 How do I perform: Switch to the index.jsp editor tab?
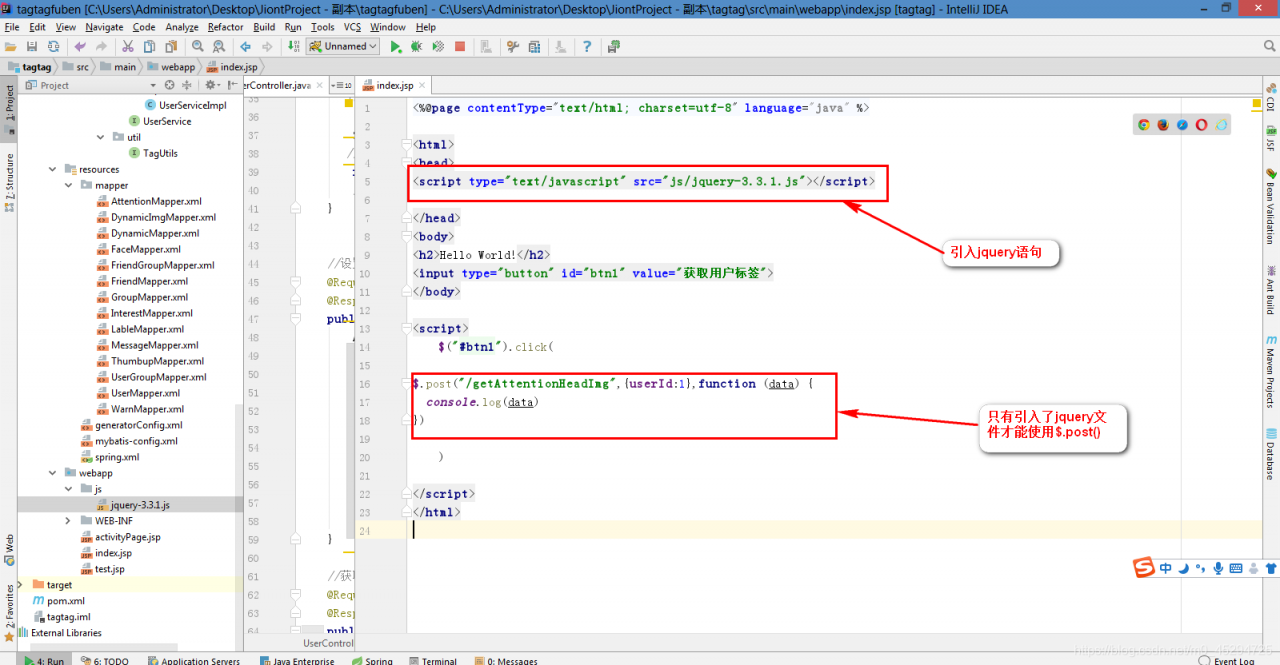tap(394, 86)
